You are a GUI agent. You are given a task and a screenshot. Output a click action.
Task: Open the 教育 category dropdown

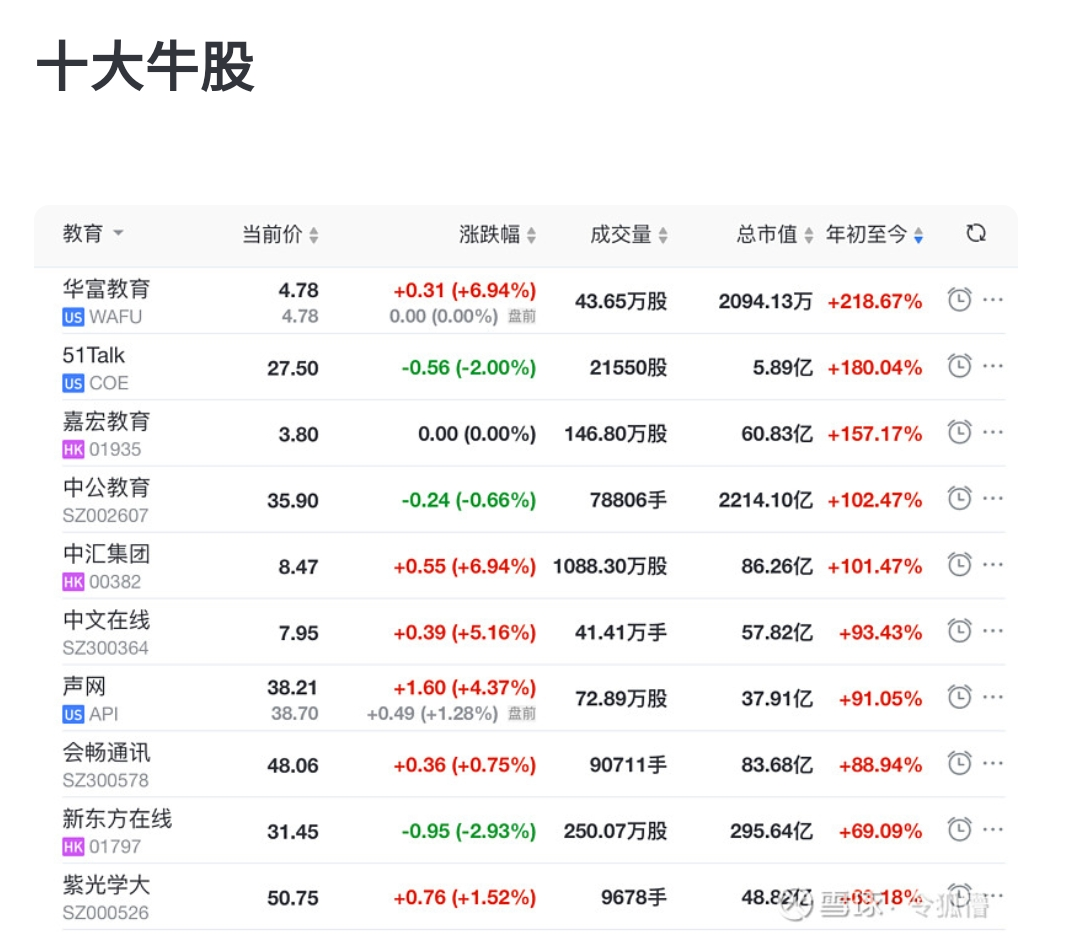coord(93,233)
